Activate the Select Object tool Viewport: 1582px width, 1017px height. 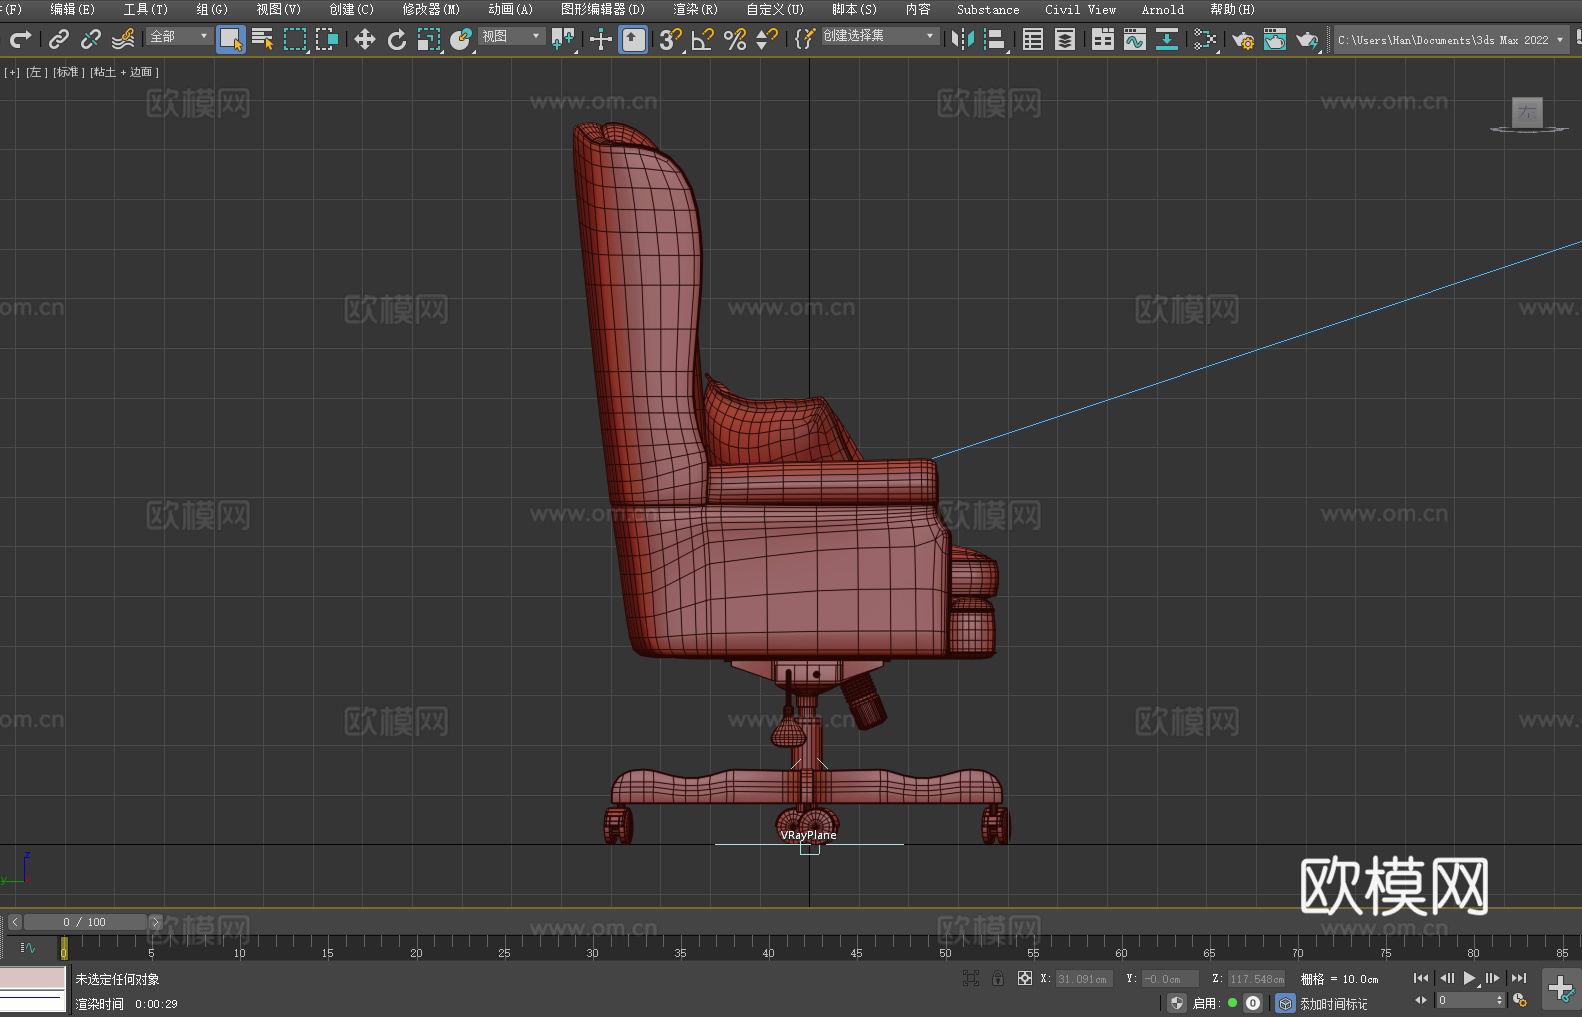pos(231,39)
